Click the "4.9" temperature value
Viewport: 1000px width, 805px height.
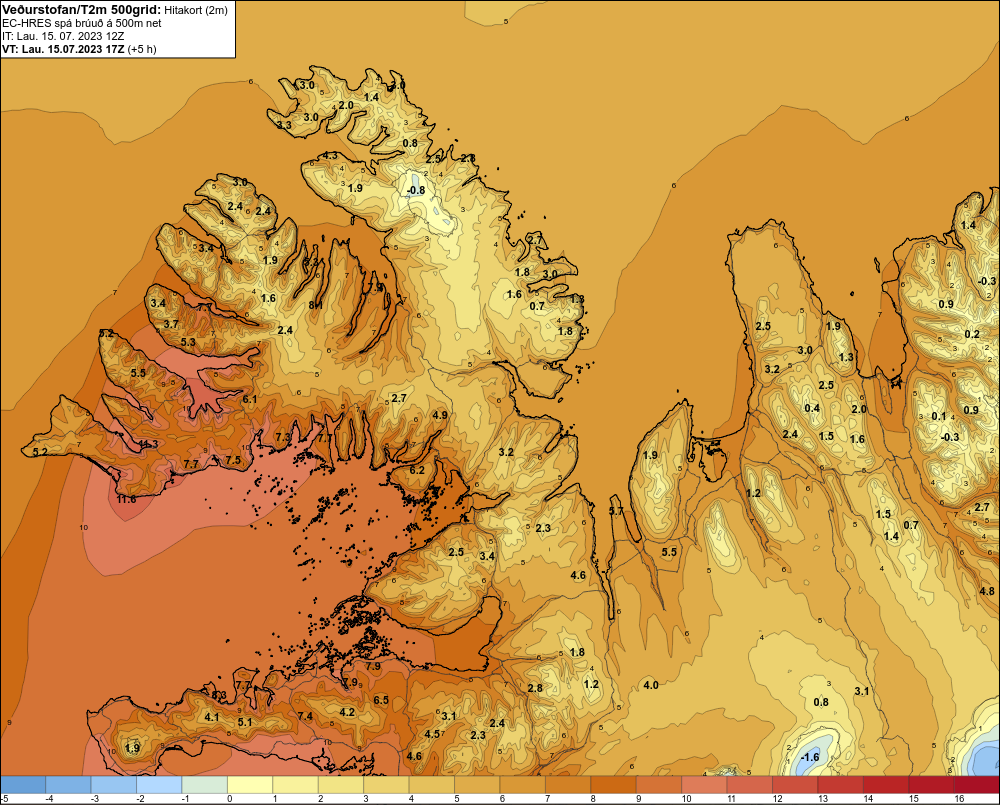[x=439, y=415]
